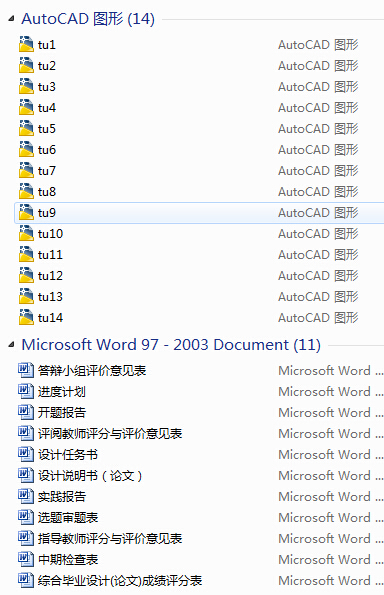Click the Microsoft Word type cell of 开题报告
Screen dimensions: 384x595
coord(331,412)
